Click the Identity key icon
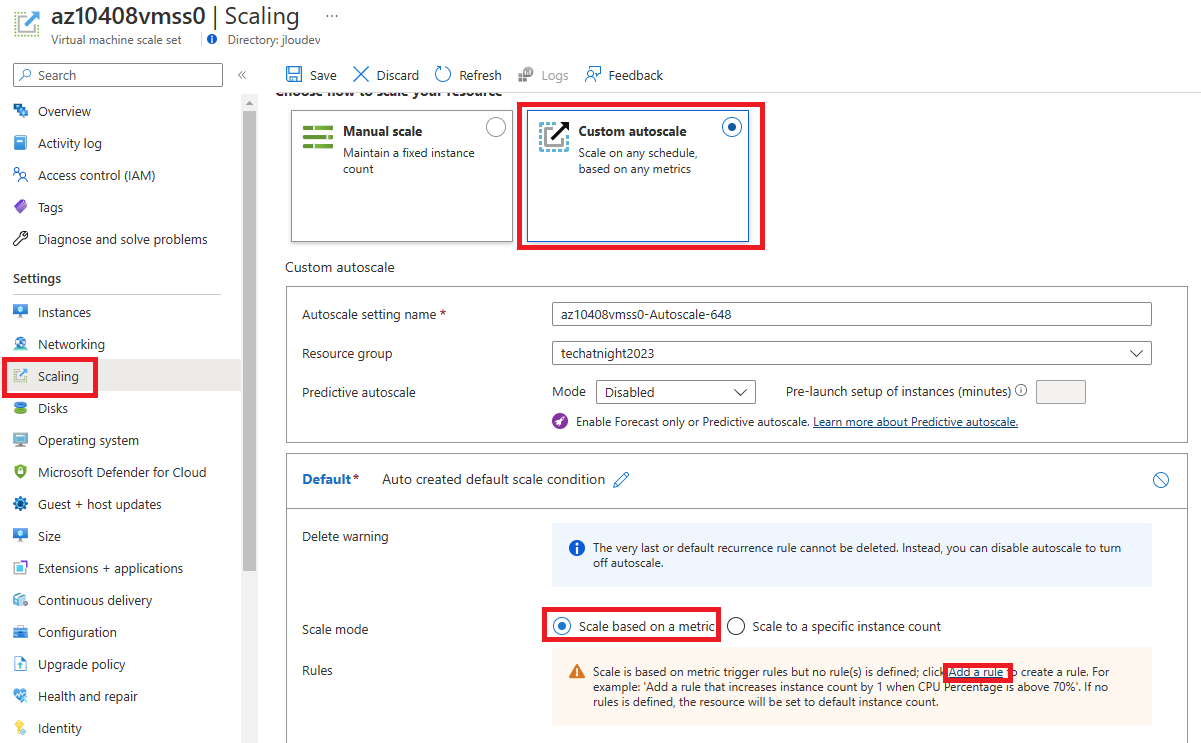1201x743 pixels. (21, 728)
